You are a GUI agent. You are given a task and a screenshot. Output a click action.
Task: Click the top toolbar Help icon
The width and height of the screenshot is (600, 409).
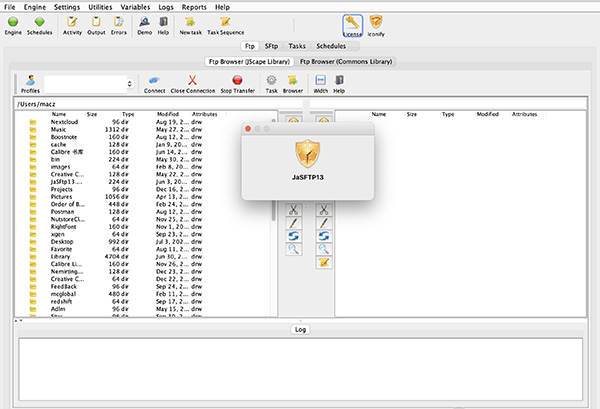163,22
